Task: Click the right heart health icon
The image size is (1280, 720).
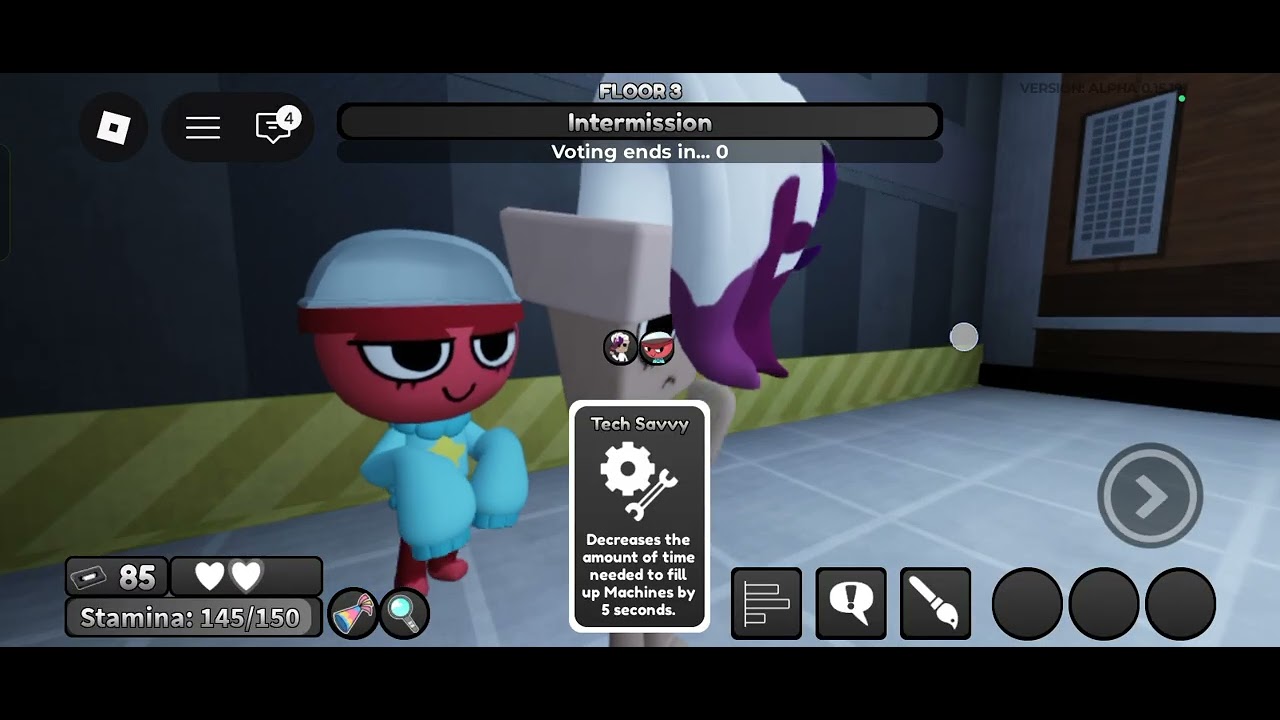Action: click(x=246, y=576)
